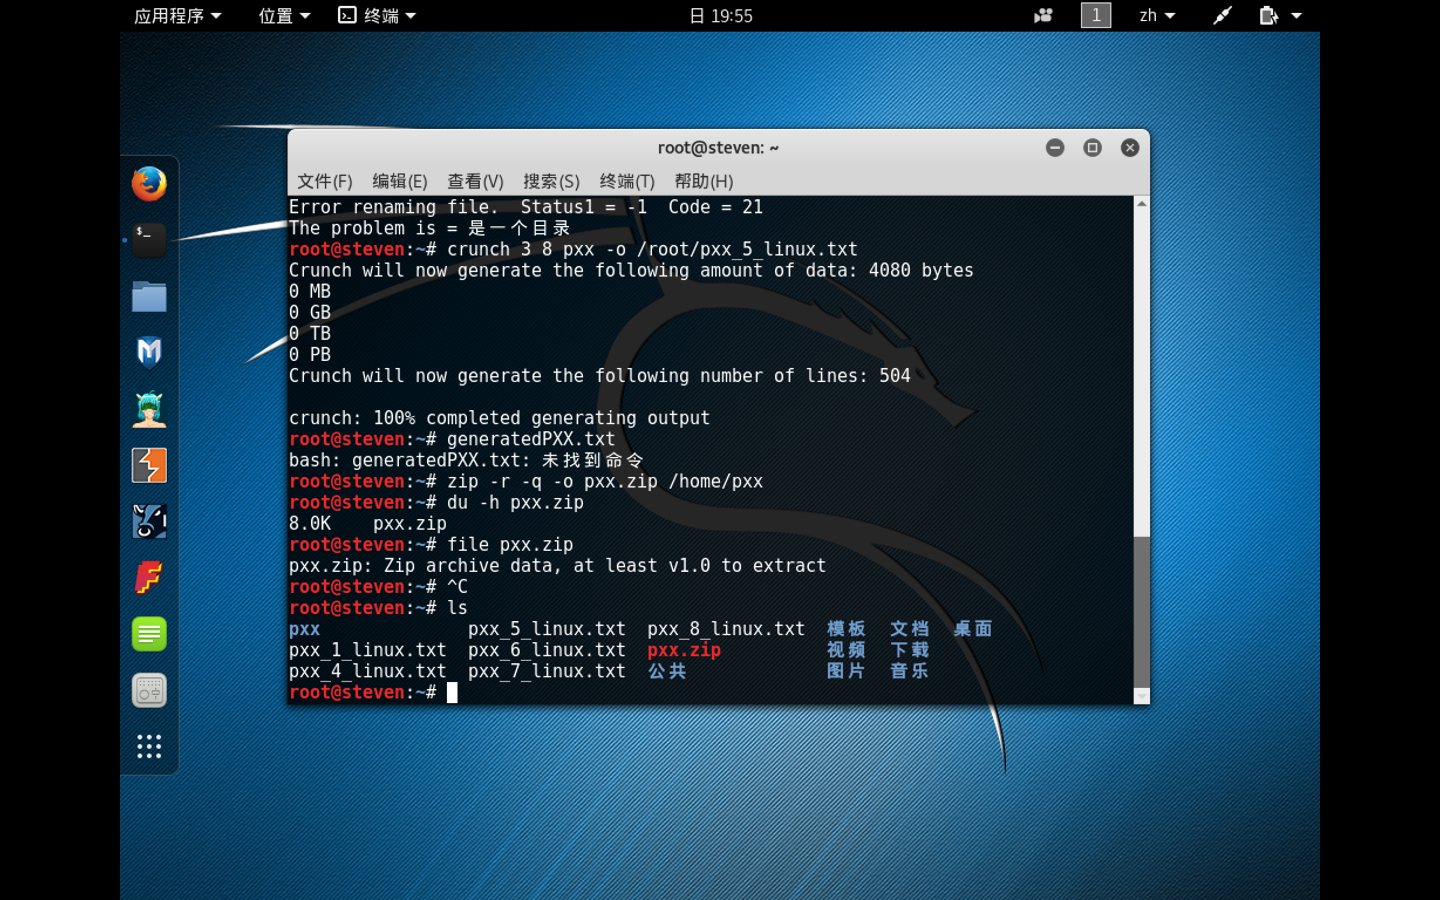Image resolution: width=1440 pixels, height=900 pixels.
Task: Expand the 位置 places menu
Action: coord(284,15)
